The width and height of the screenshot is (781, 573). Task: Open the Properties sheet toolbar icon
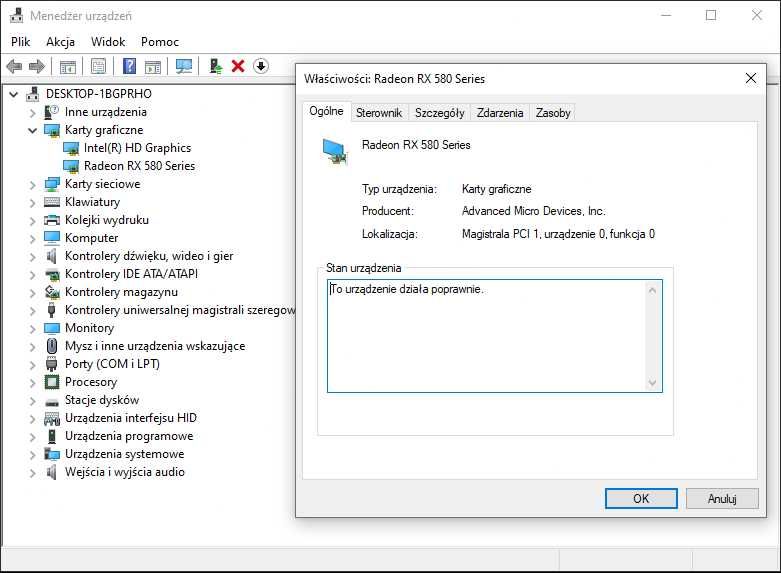point(98,66)
